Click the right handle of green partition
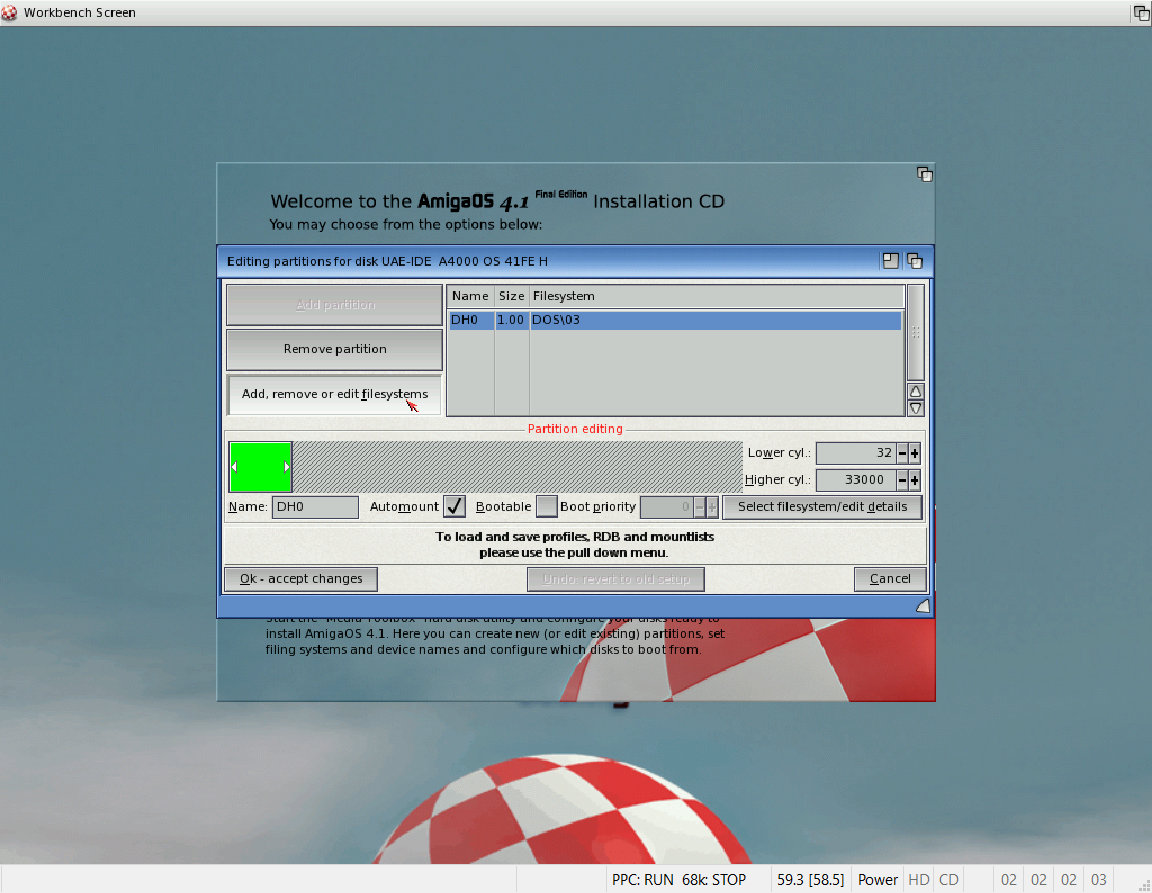 click(x=287, y=467)
